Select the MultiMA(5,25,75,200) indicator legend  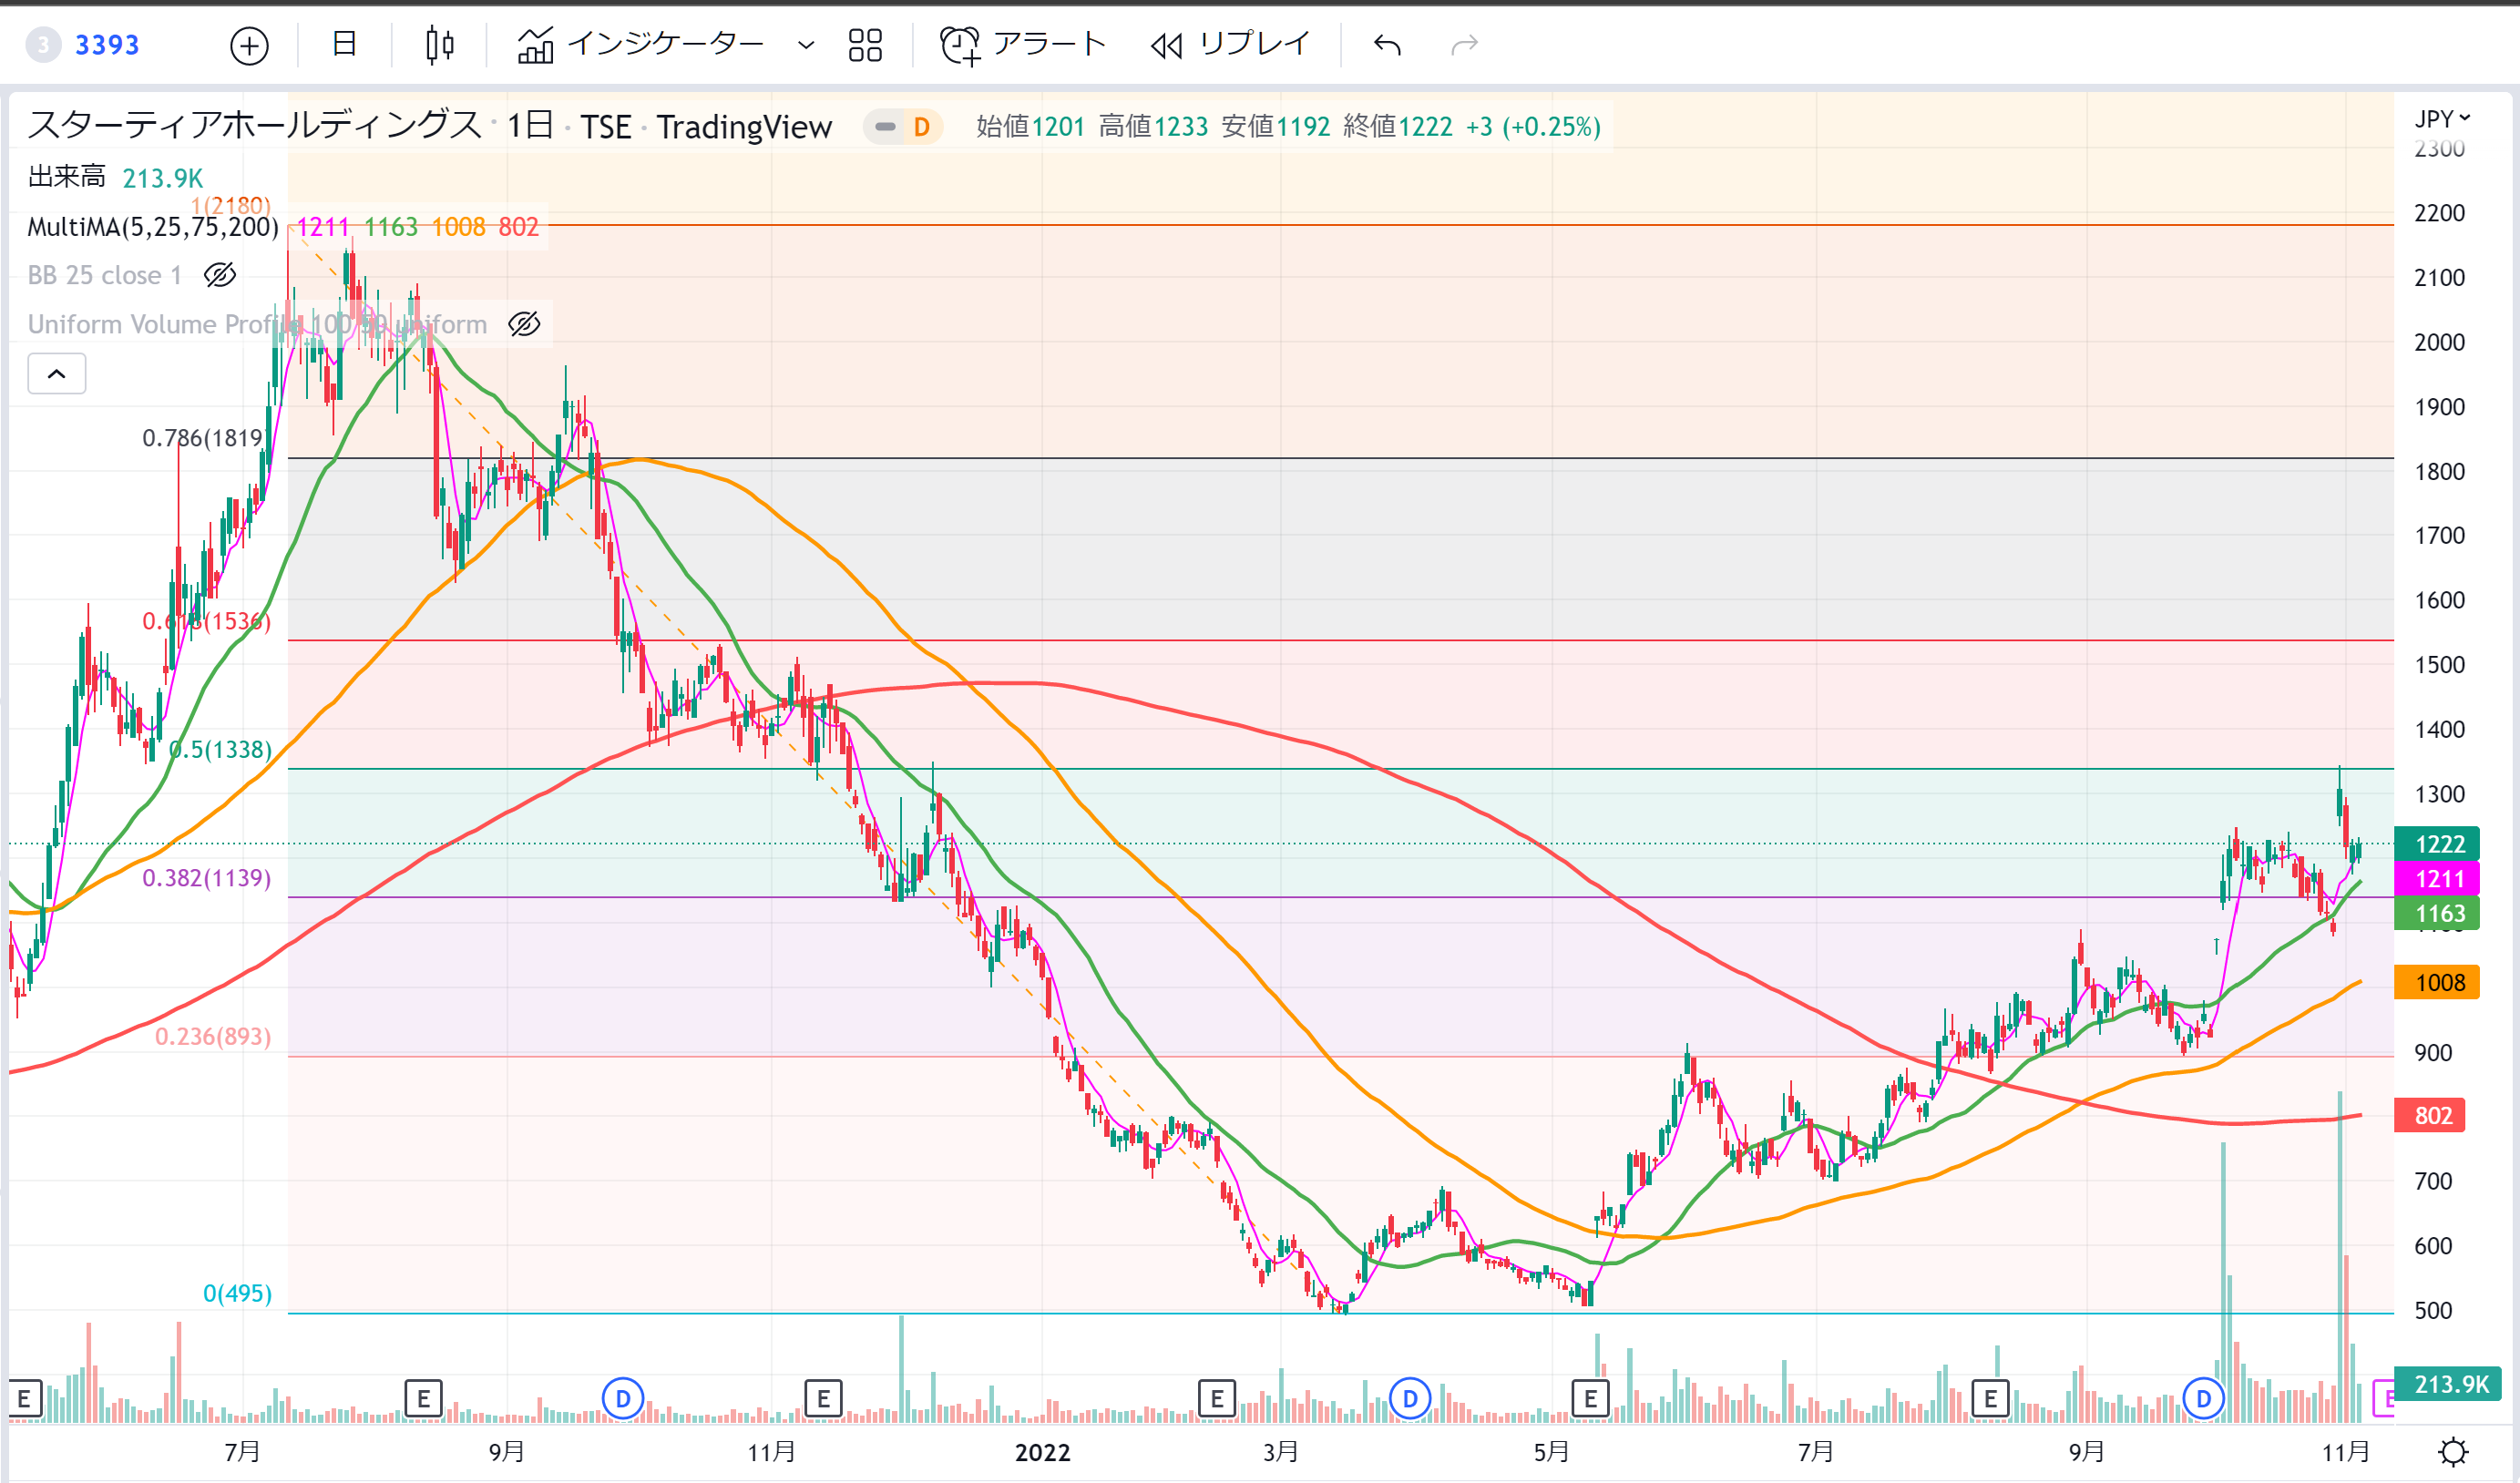[153, 227]
